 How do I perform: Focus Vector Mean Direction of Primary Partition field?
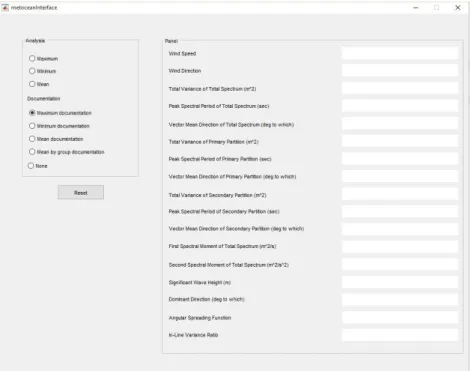click(400, 176)
